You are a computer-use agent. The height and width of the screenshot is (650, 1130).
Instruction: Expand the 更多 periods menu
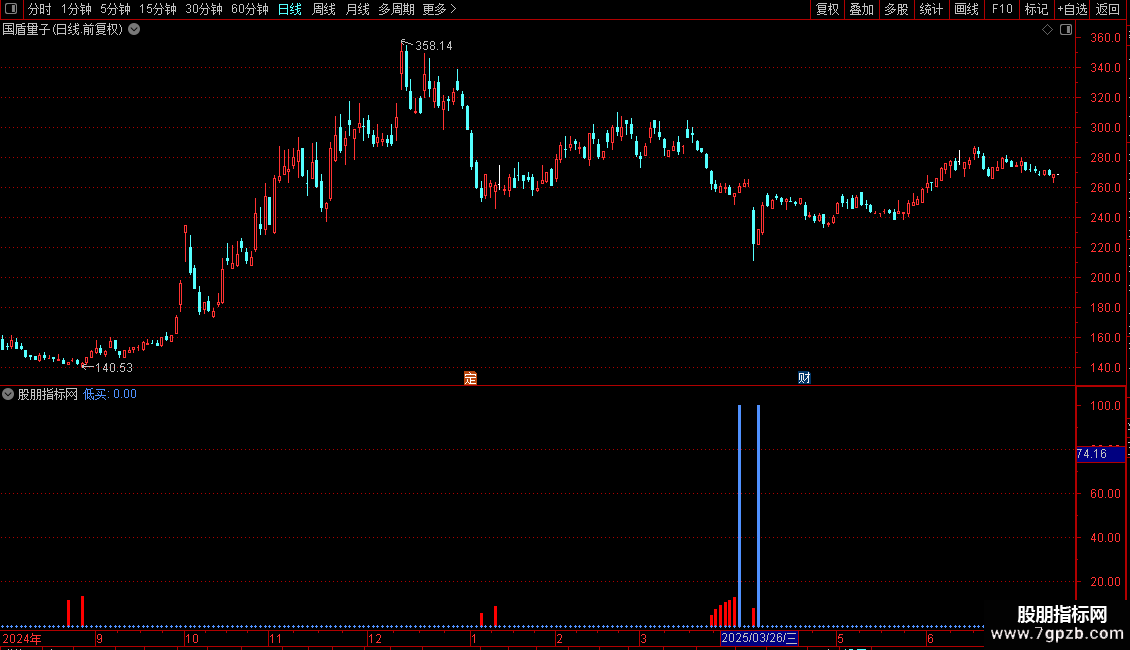[439, 9]
